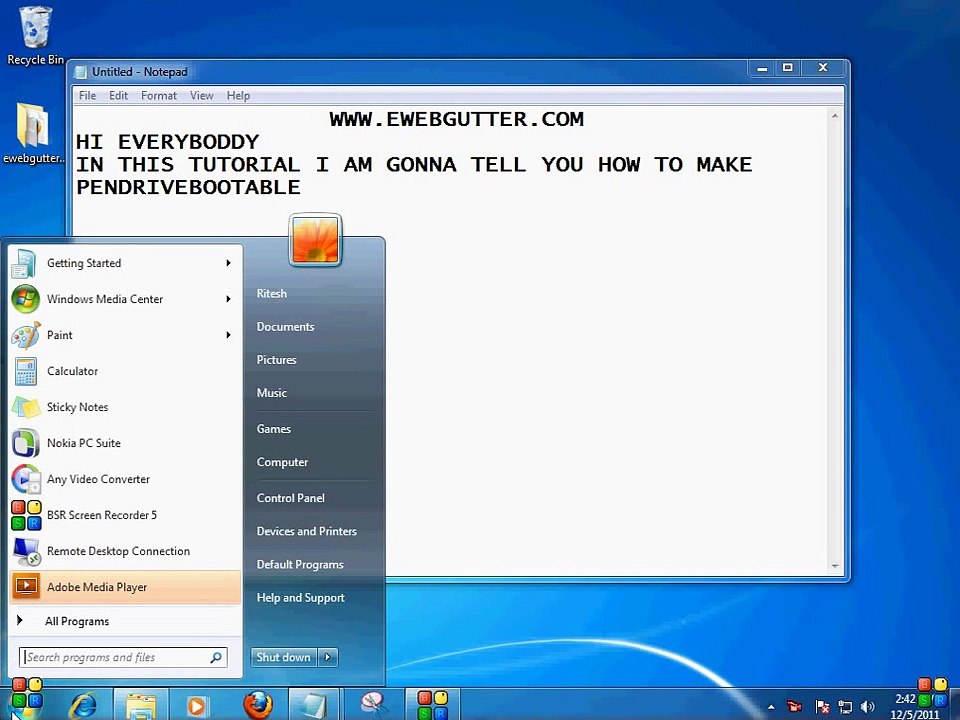Viewport: 960px width, 720px height.
Task: Launch Windows Media Center from Start menu
Action: point(126,299)
